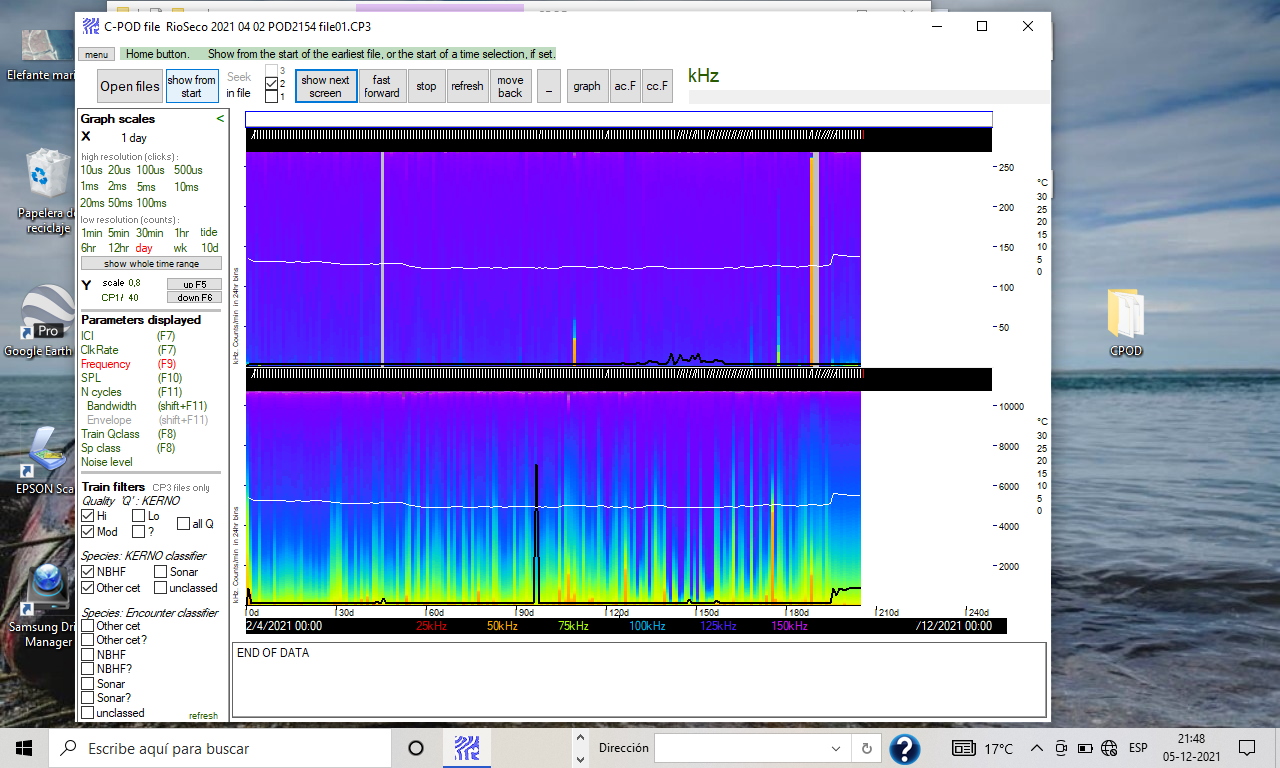
Task: Open the Windows Start menu
Action: 24,748
